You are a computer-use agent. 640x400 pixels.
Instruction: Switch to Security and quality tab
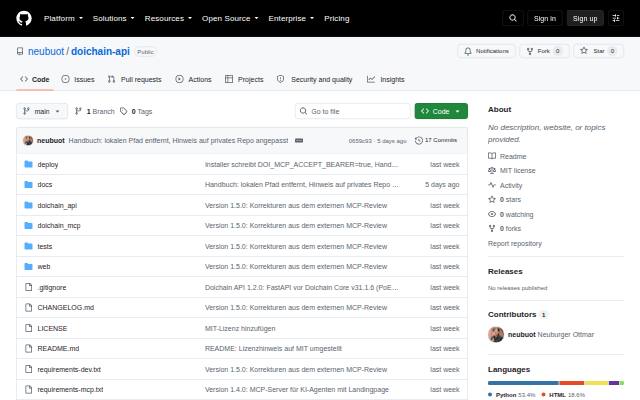[314, 79]
